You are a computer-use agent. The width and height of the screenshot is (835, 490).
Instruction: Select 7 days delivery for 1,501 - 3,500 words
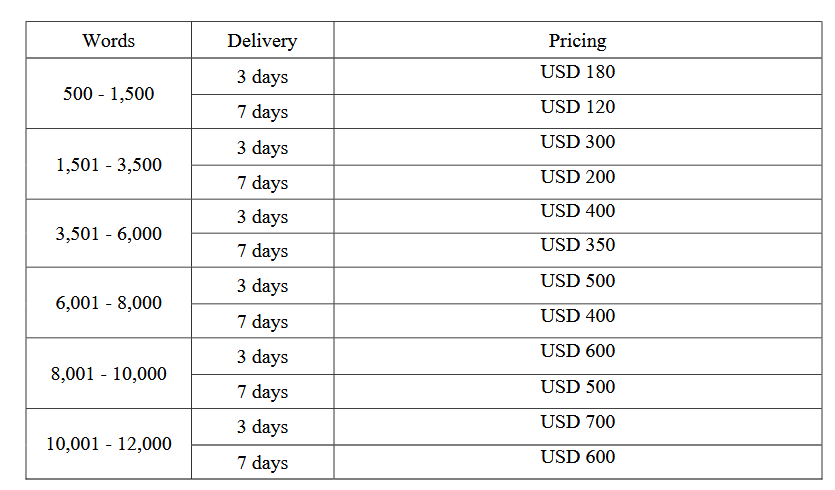tap(262, 183)
